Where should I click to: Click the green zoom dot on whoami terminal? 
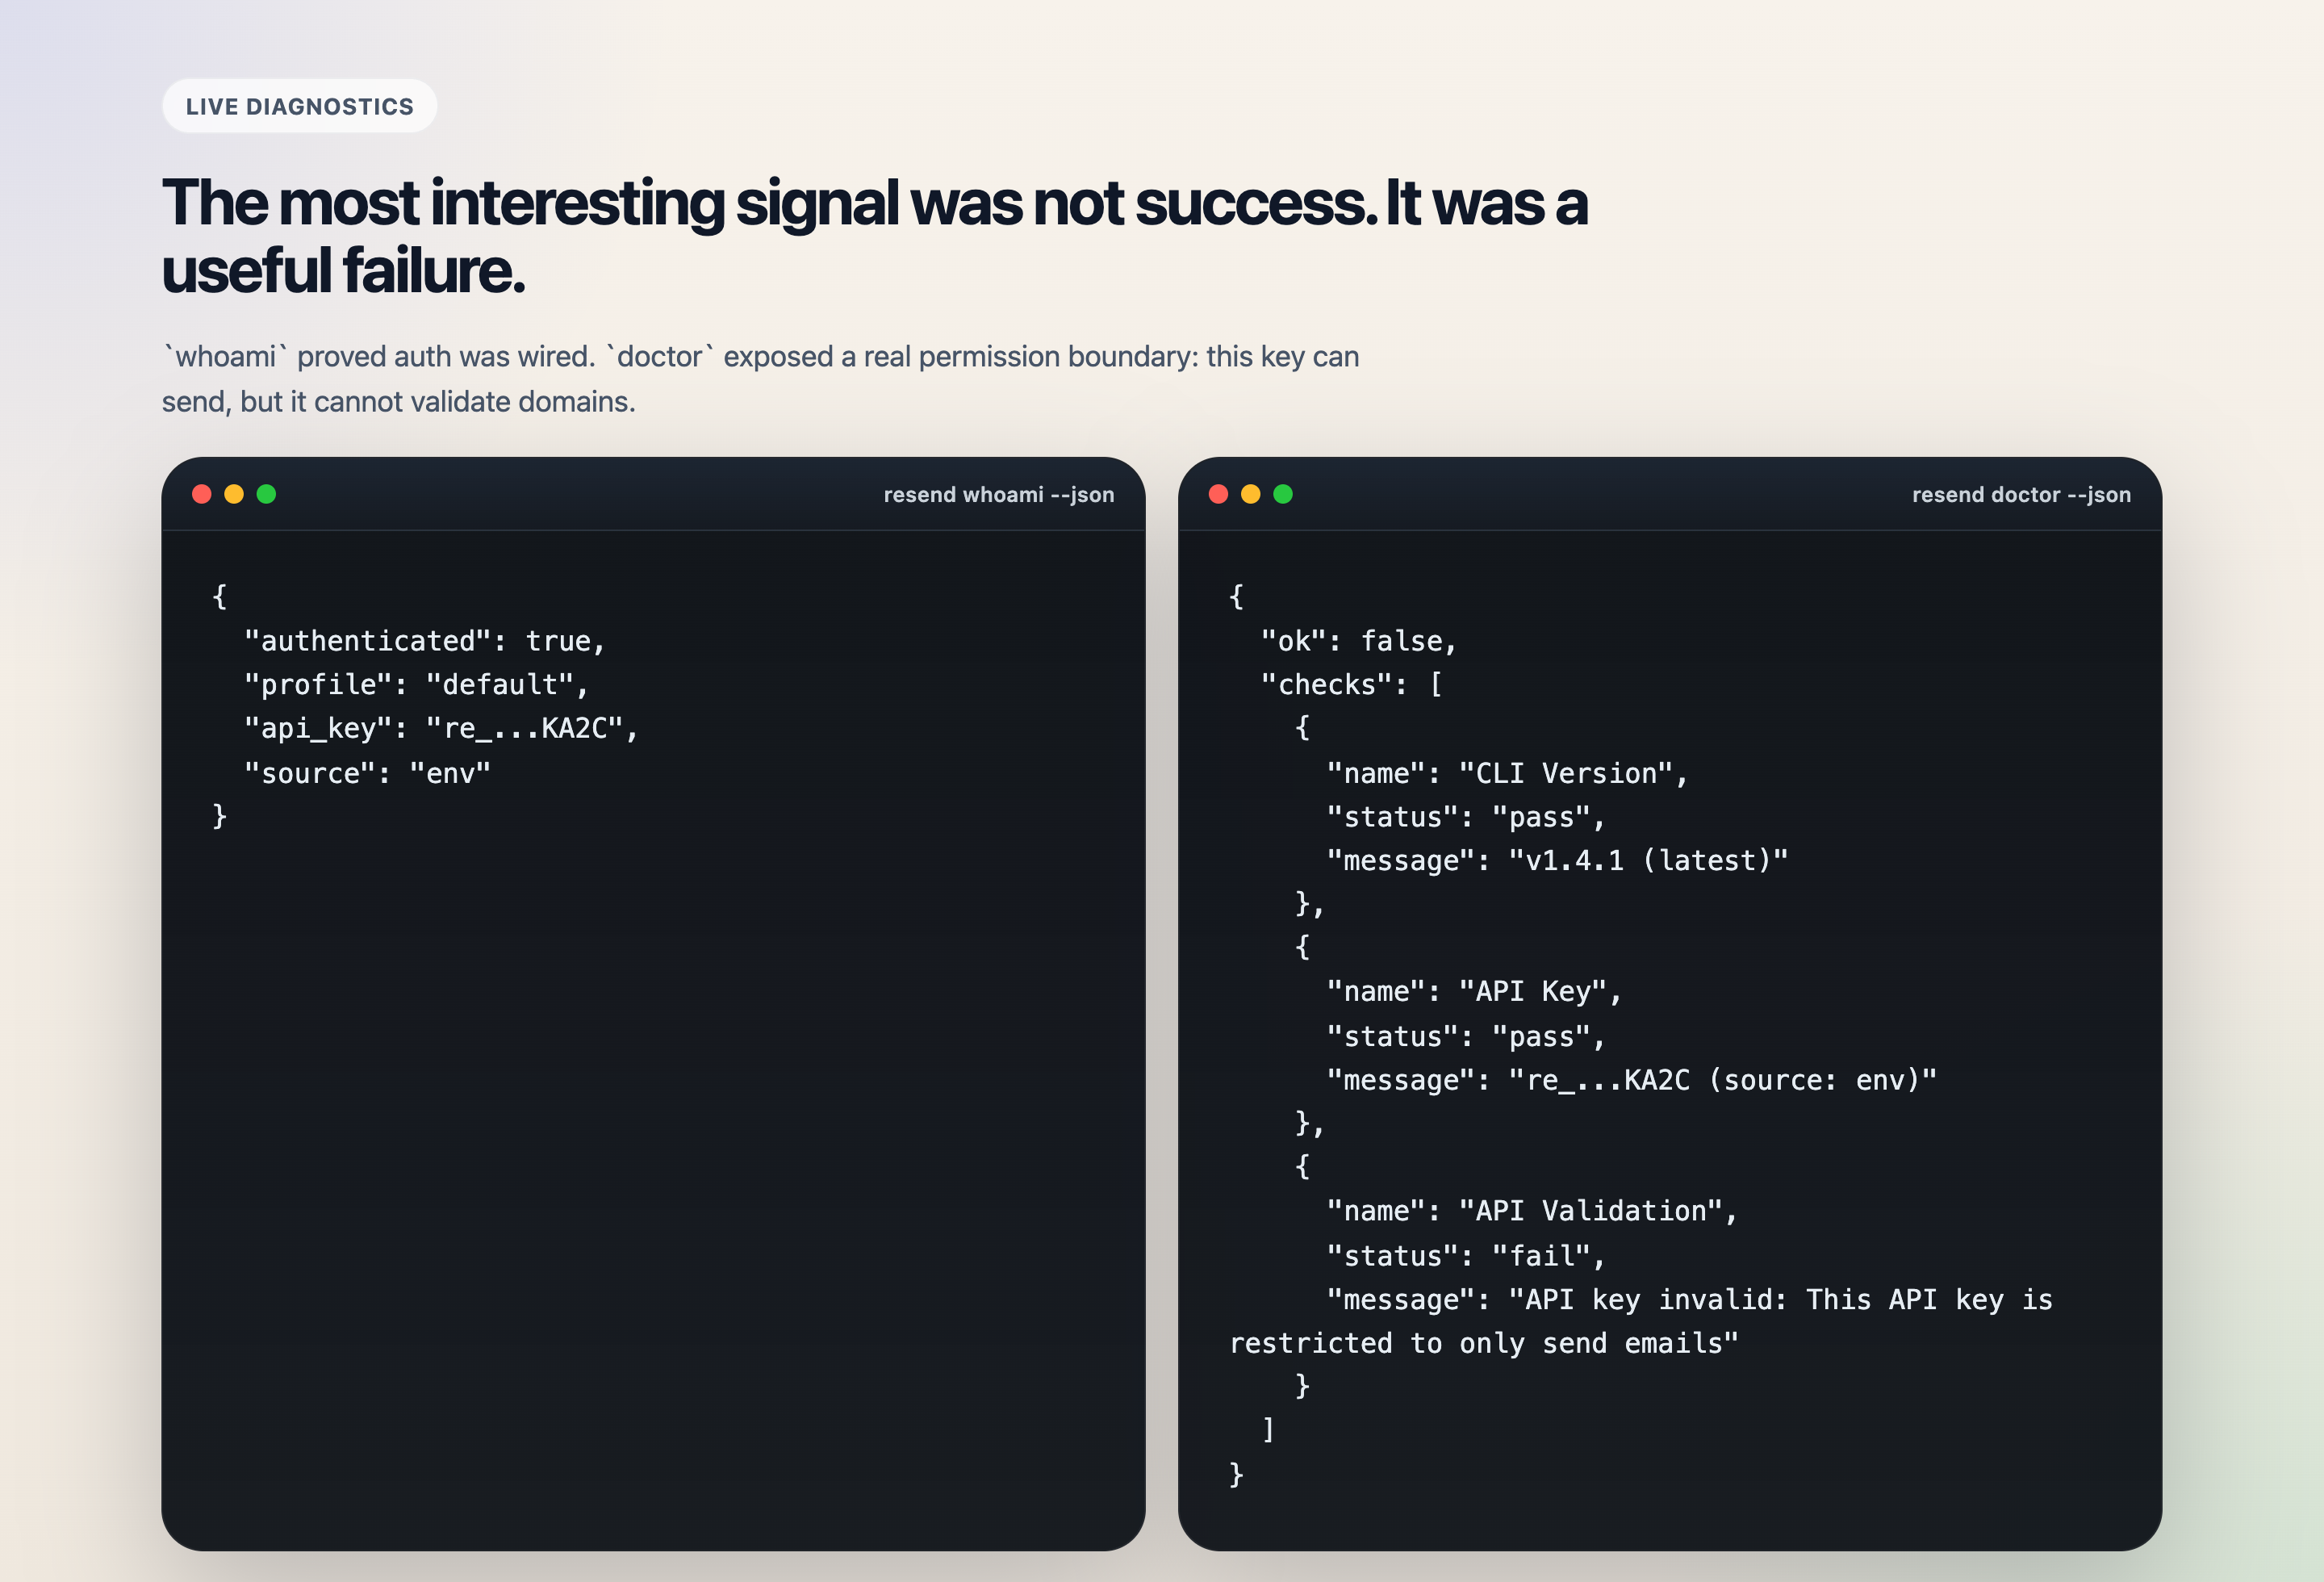(267, 493)
